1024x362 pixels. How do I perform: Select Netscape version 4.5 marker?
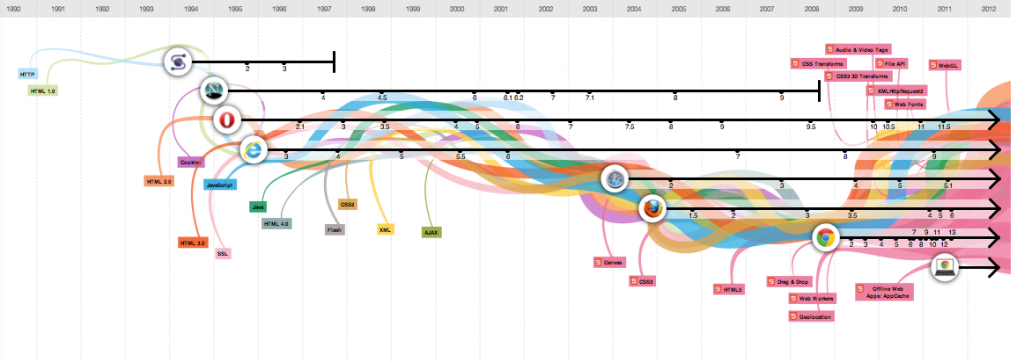[x=382, y=97]
